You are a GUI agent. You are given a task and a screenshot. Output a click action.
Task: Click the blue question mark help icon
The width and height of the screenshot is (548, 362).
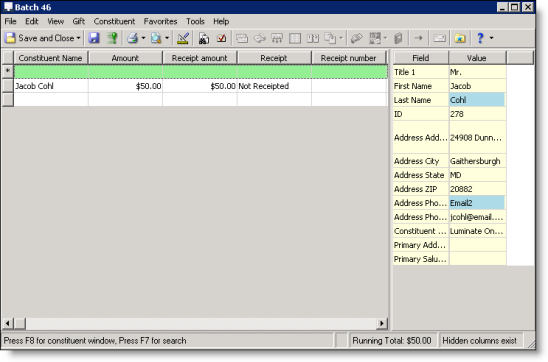tap(480, 38)
